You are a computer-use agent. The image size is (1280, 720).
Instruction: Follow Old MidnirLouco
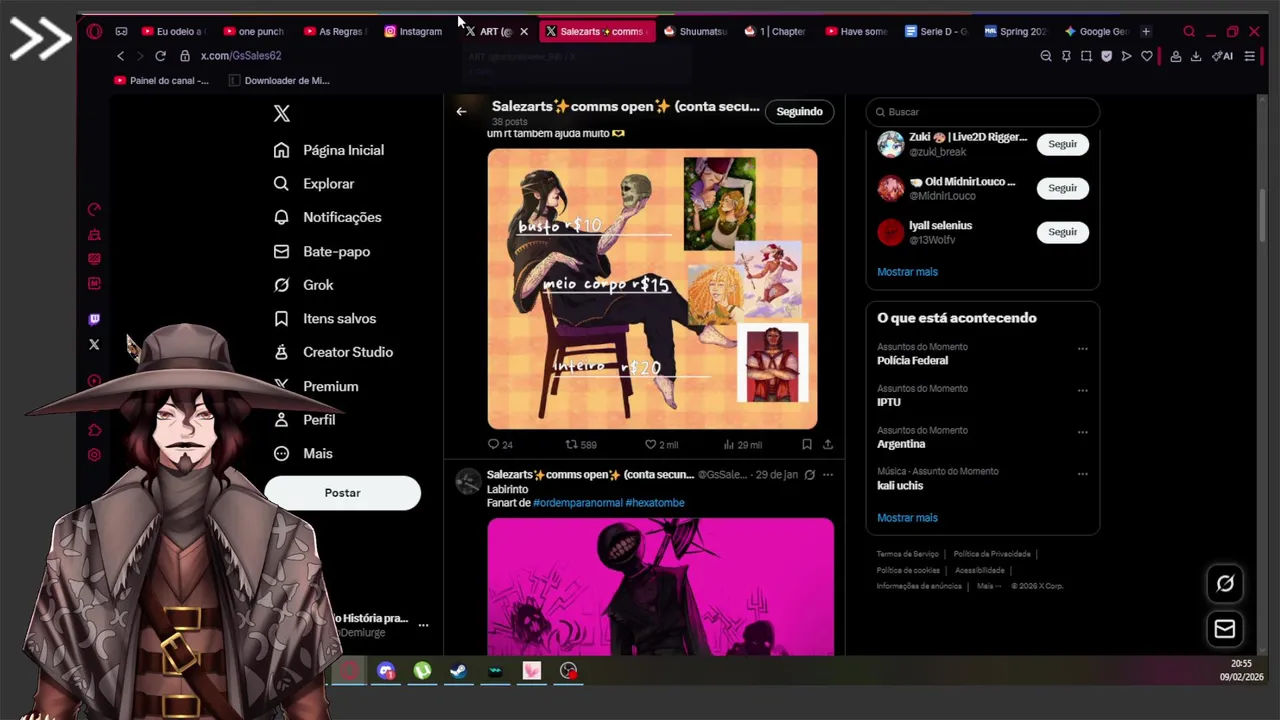[x=1062, y=188]
